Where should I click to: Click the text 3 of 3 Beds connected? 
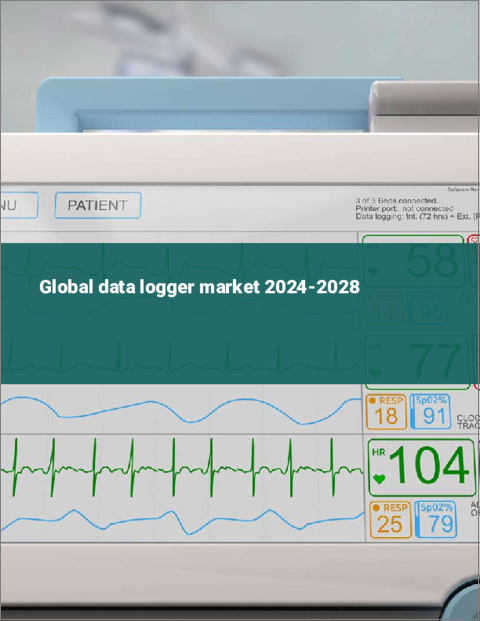tap(396, 200)
